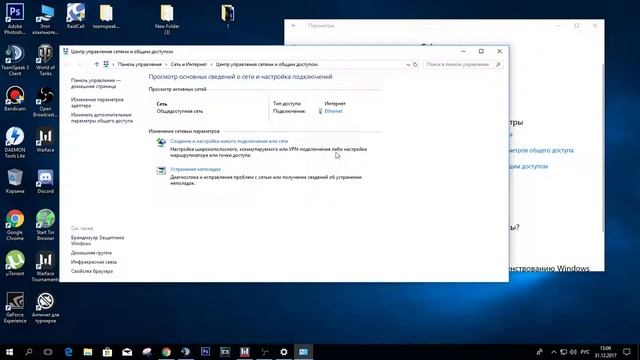The width and height of the screenshot is (640, 360).
Task: Select the desktop folder named 1
Action: point(228,16)
